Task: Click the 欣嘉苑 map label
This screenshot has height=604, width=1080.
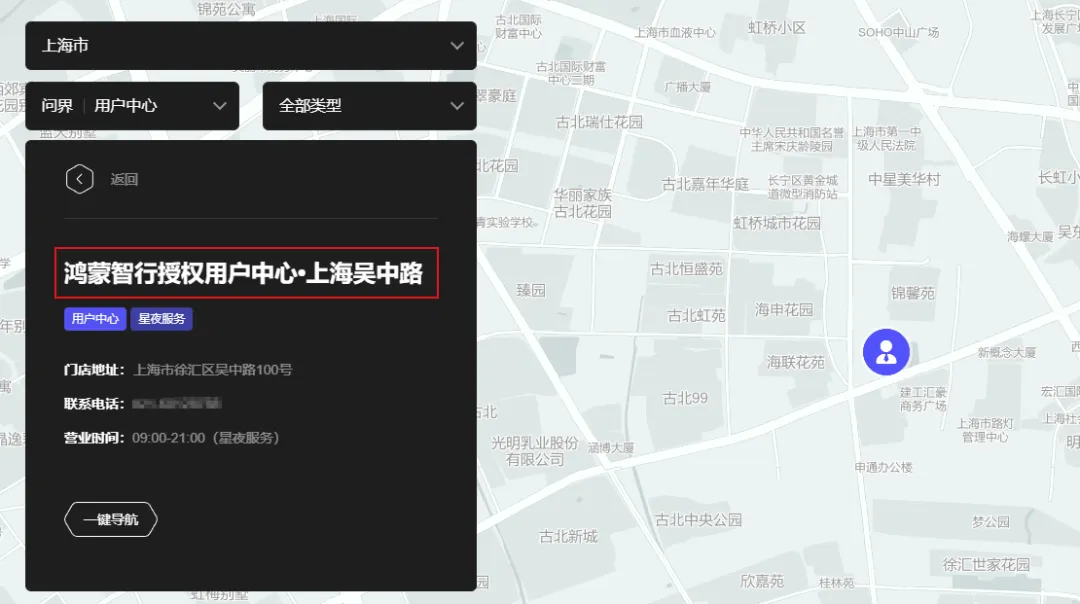Action: tap(762, 581)
